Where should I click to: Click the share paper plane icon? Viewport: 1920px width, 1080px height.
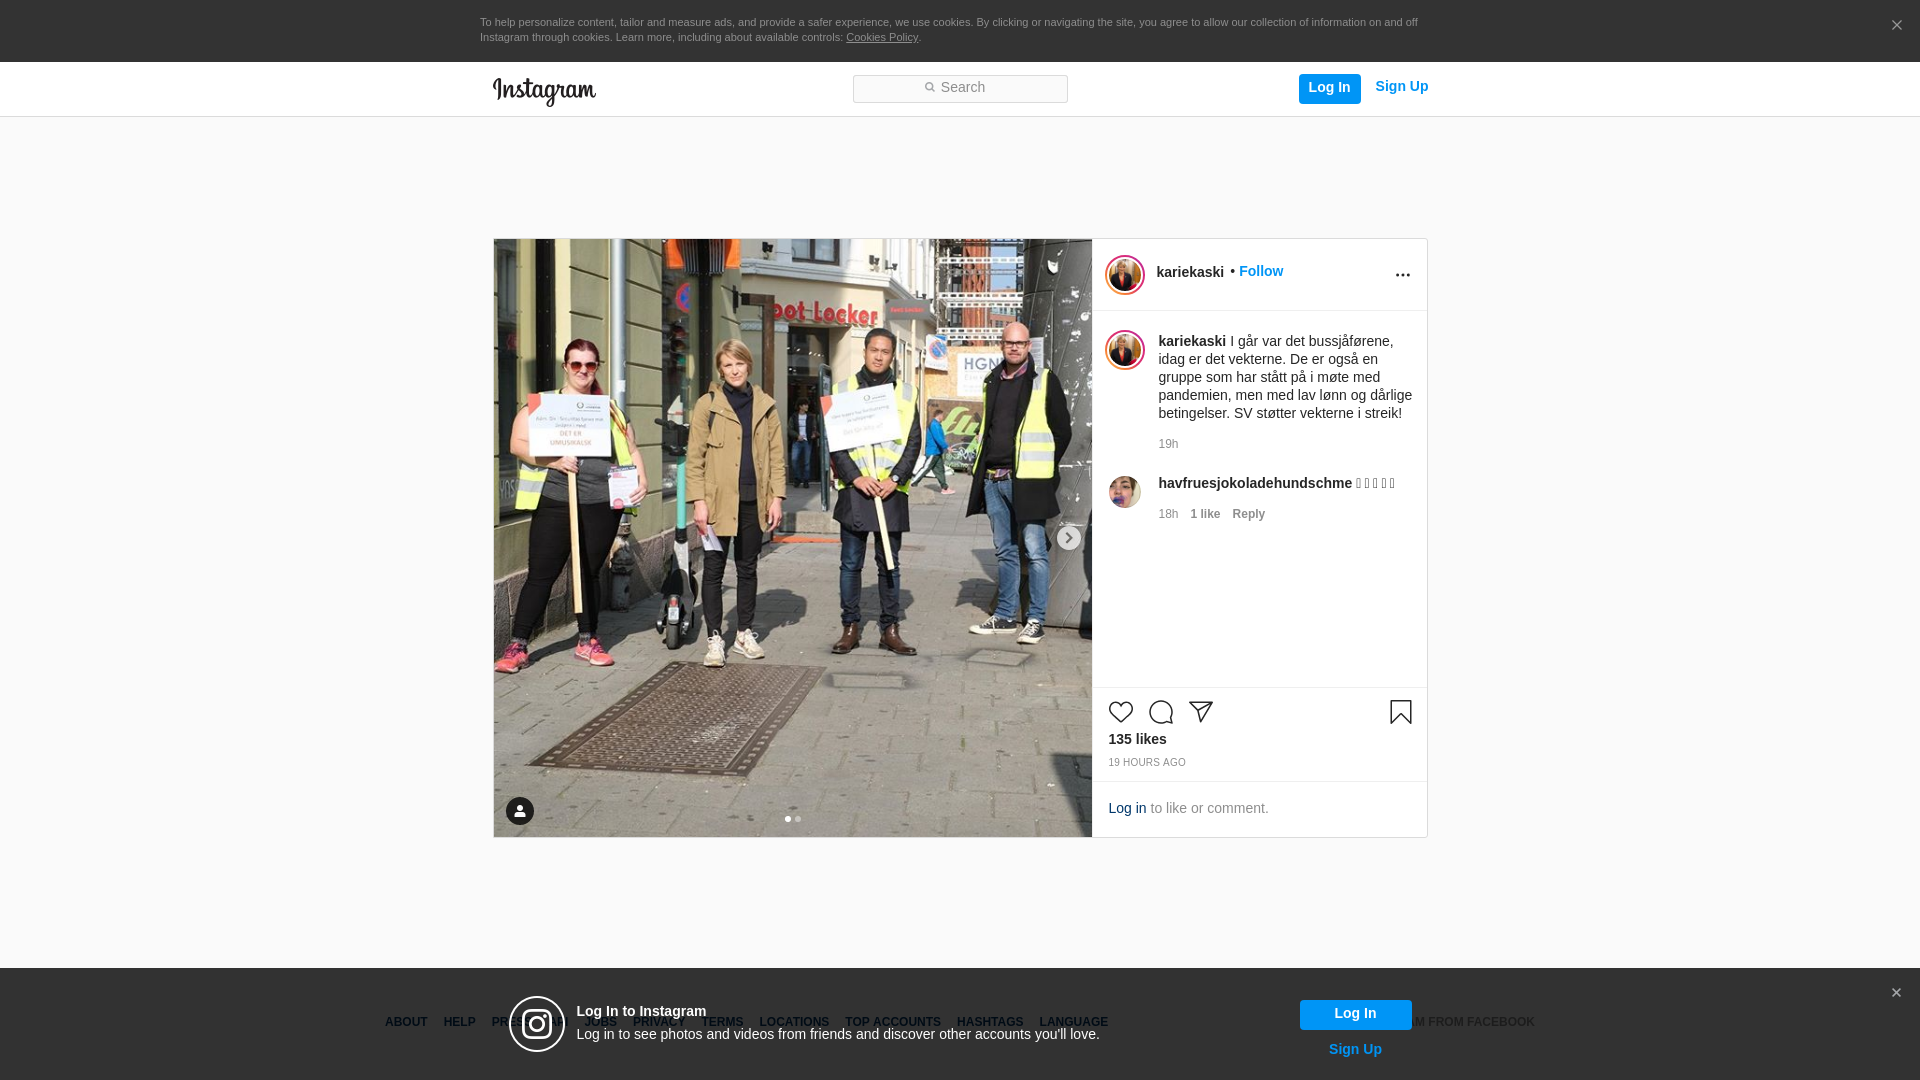click(1200, 712)
